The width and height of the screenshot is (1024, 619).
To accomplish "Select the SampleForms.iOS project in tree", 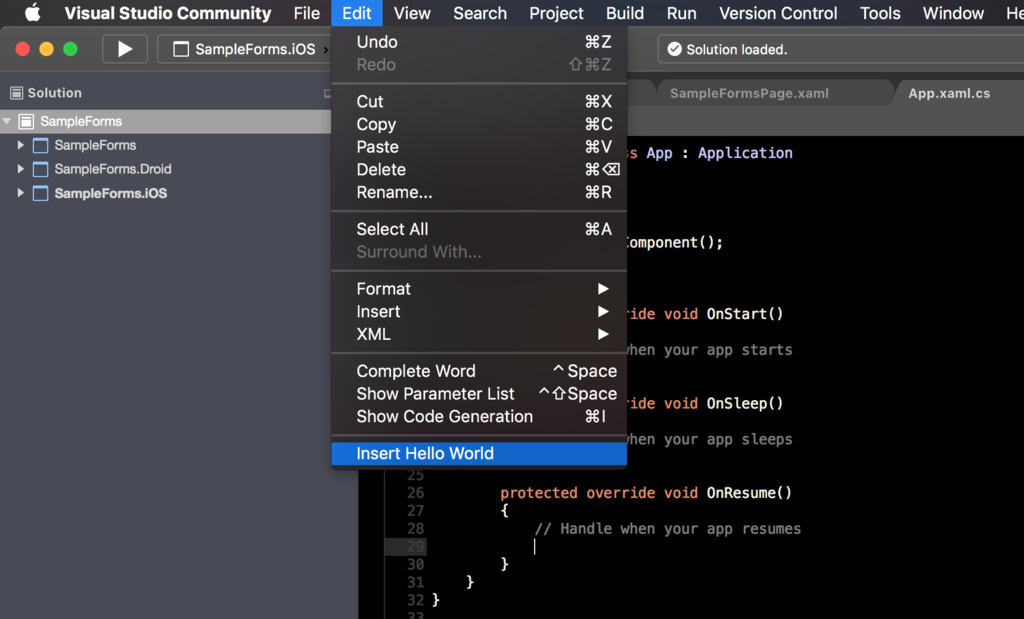I will (110, 193).
